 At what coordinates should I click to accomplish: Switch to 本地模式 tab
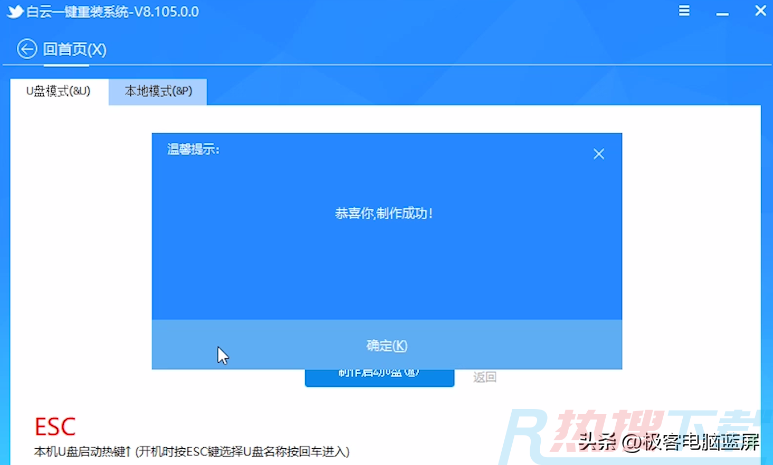(x=158, y=91)
